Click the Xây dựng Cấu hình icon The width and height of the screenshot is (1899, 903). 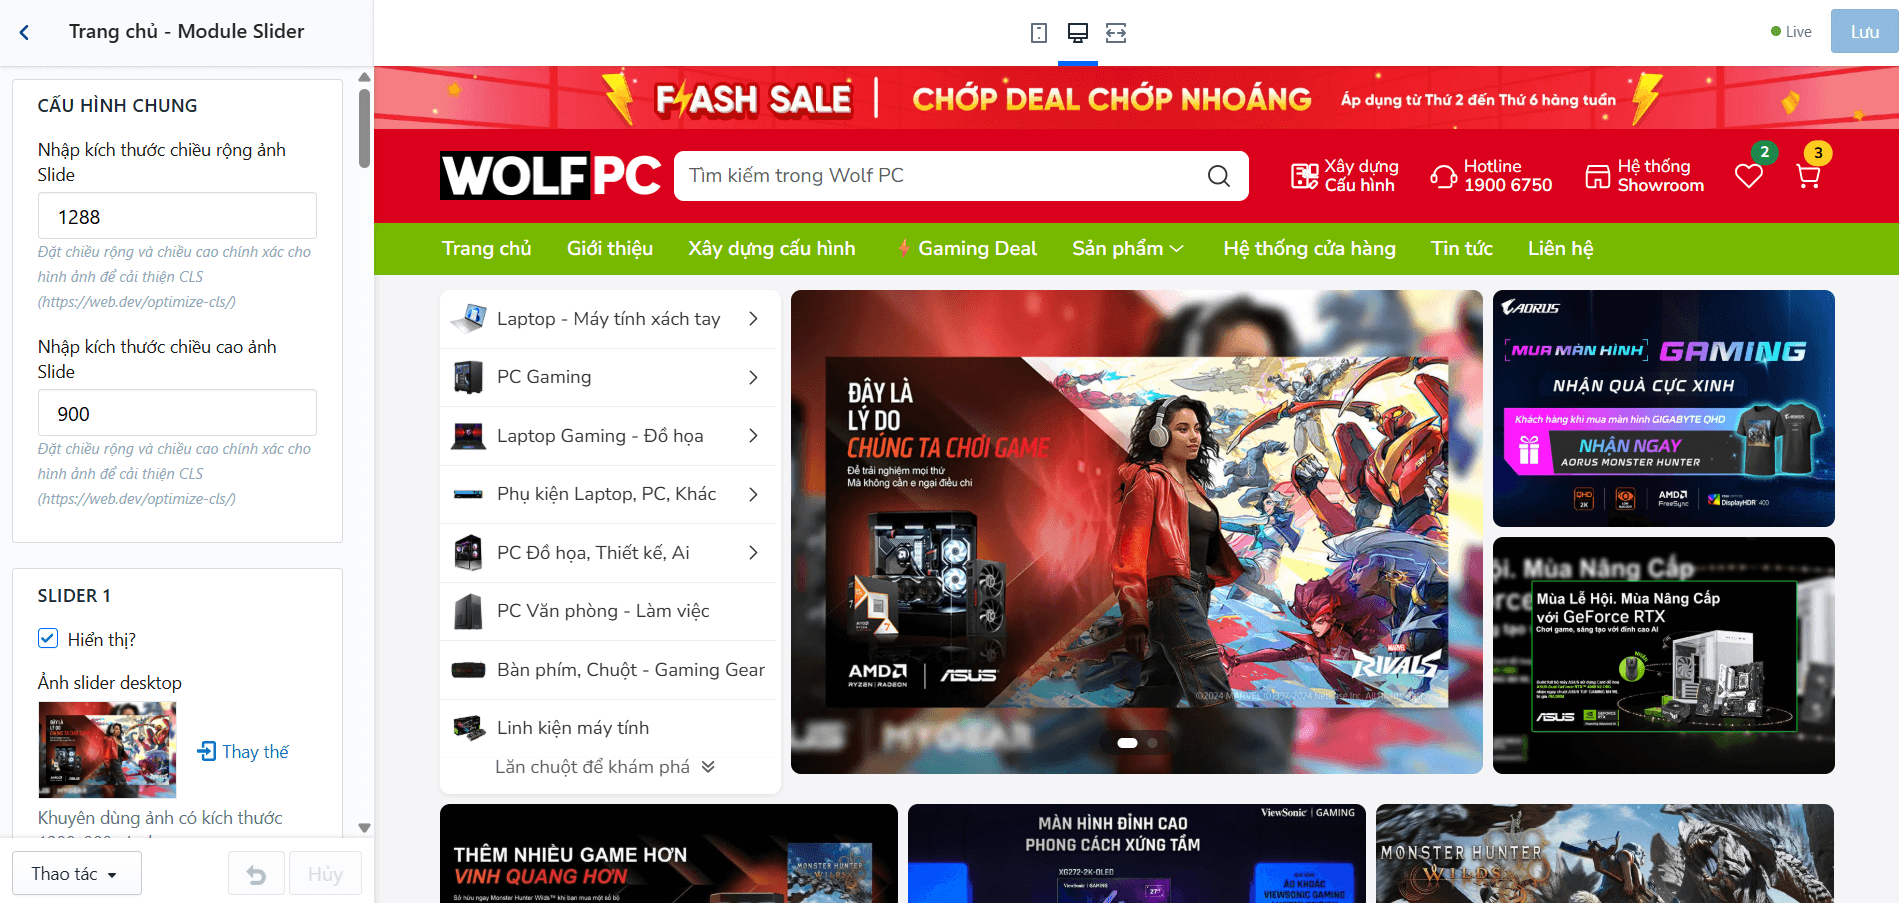click(x=1304, y=176)
